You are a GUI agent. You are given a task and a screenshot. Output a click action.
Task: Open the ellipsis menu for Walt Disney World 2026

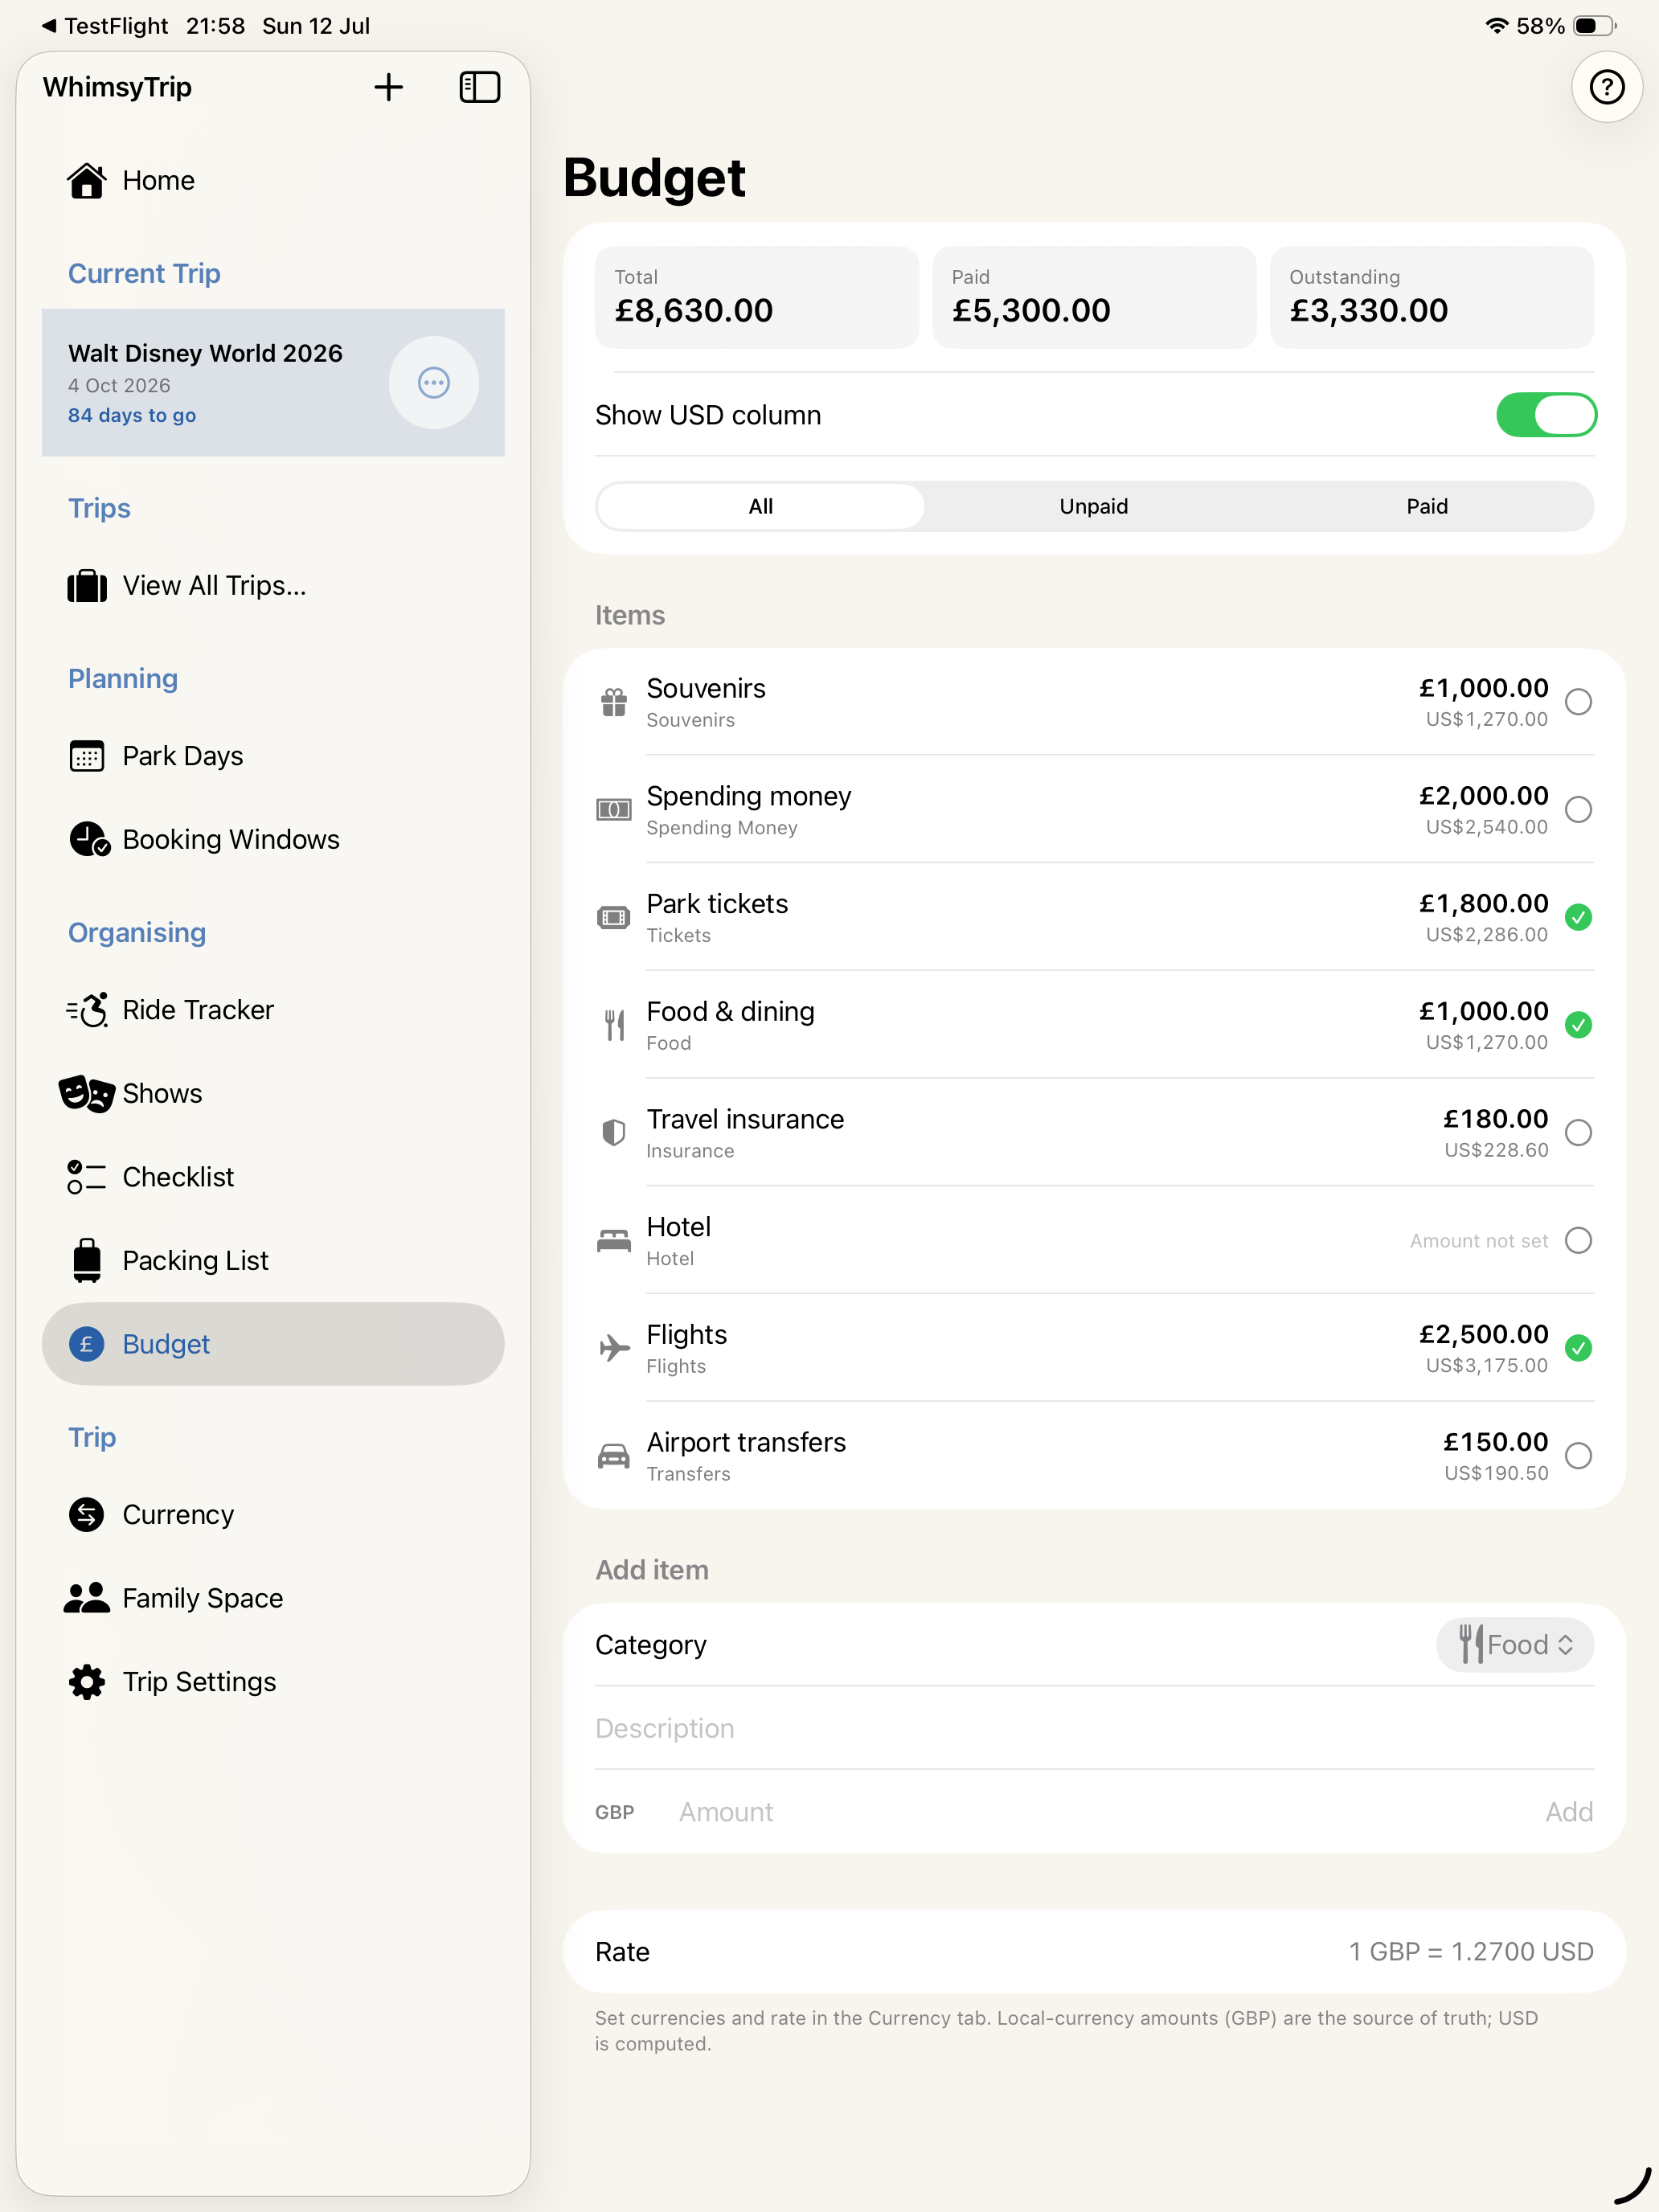433,383
